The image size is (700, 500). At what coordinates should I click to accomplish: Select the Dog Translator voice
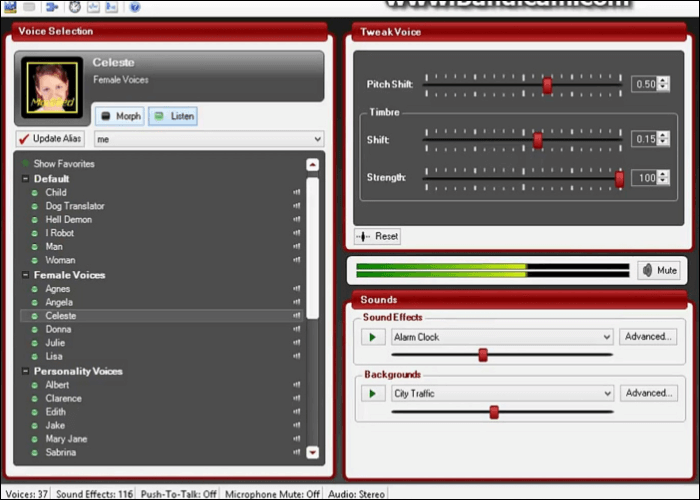[x=162, y=206]
